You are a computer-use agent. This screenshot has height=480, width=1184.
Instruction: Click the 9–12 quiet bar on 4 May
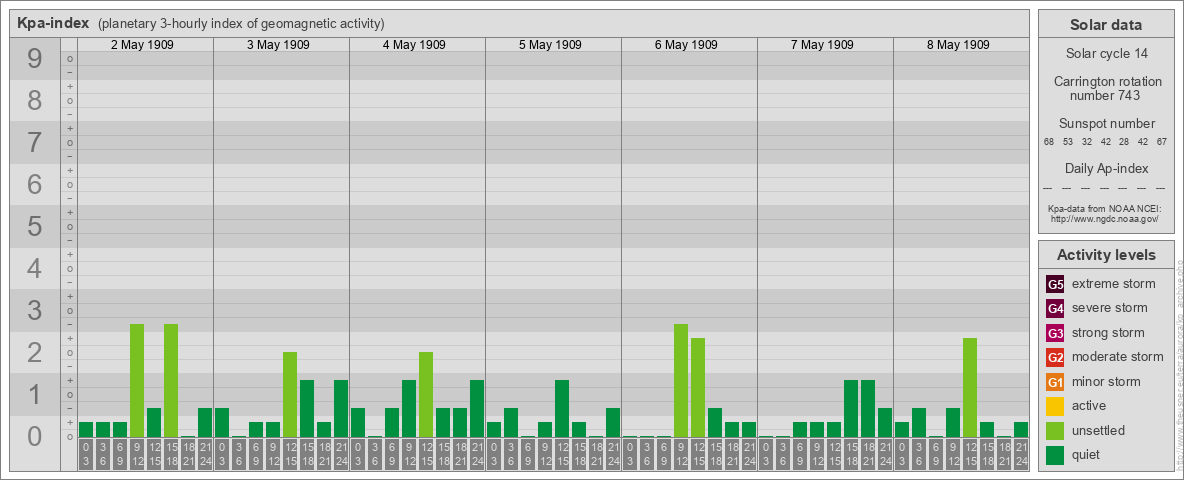pos(409,408)
